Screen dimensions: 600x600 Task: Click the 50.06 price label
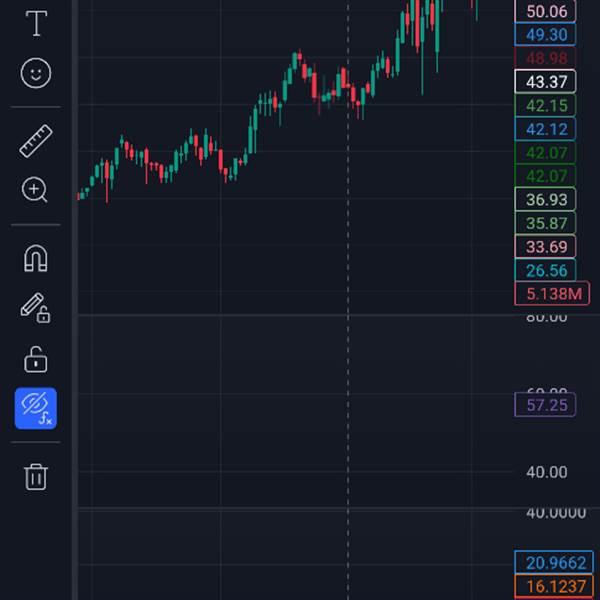[545, 11]
